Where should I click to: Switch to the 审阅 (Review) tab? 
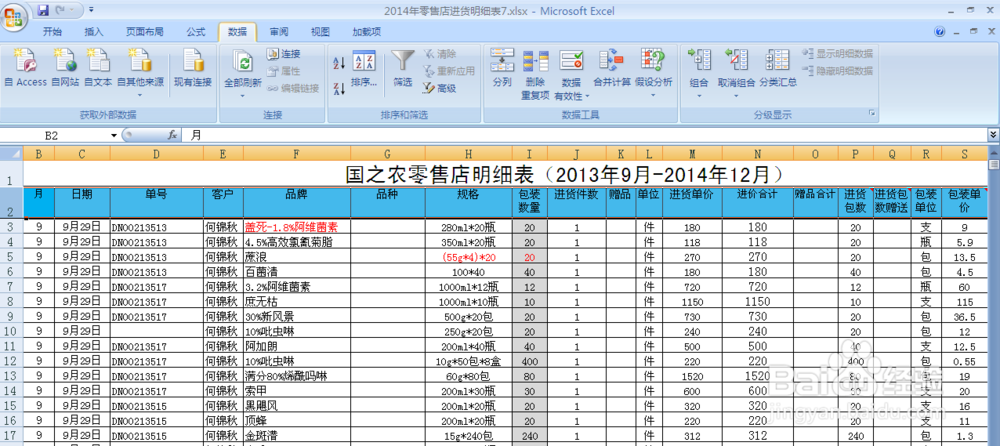coord(279,32)
